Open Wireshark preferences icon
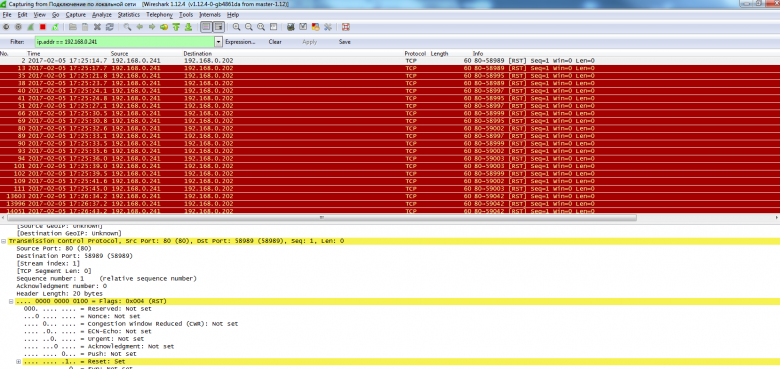The image size is (780, 369). click(328, 27)
